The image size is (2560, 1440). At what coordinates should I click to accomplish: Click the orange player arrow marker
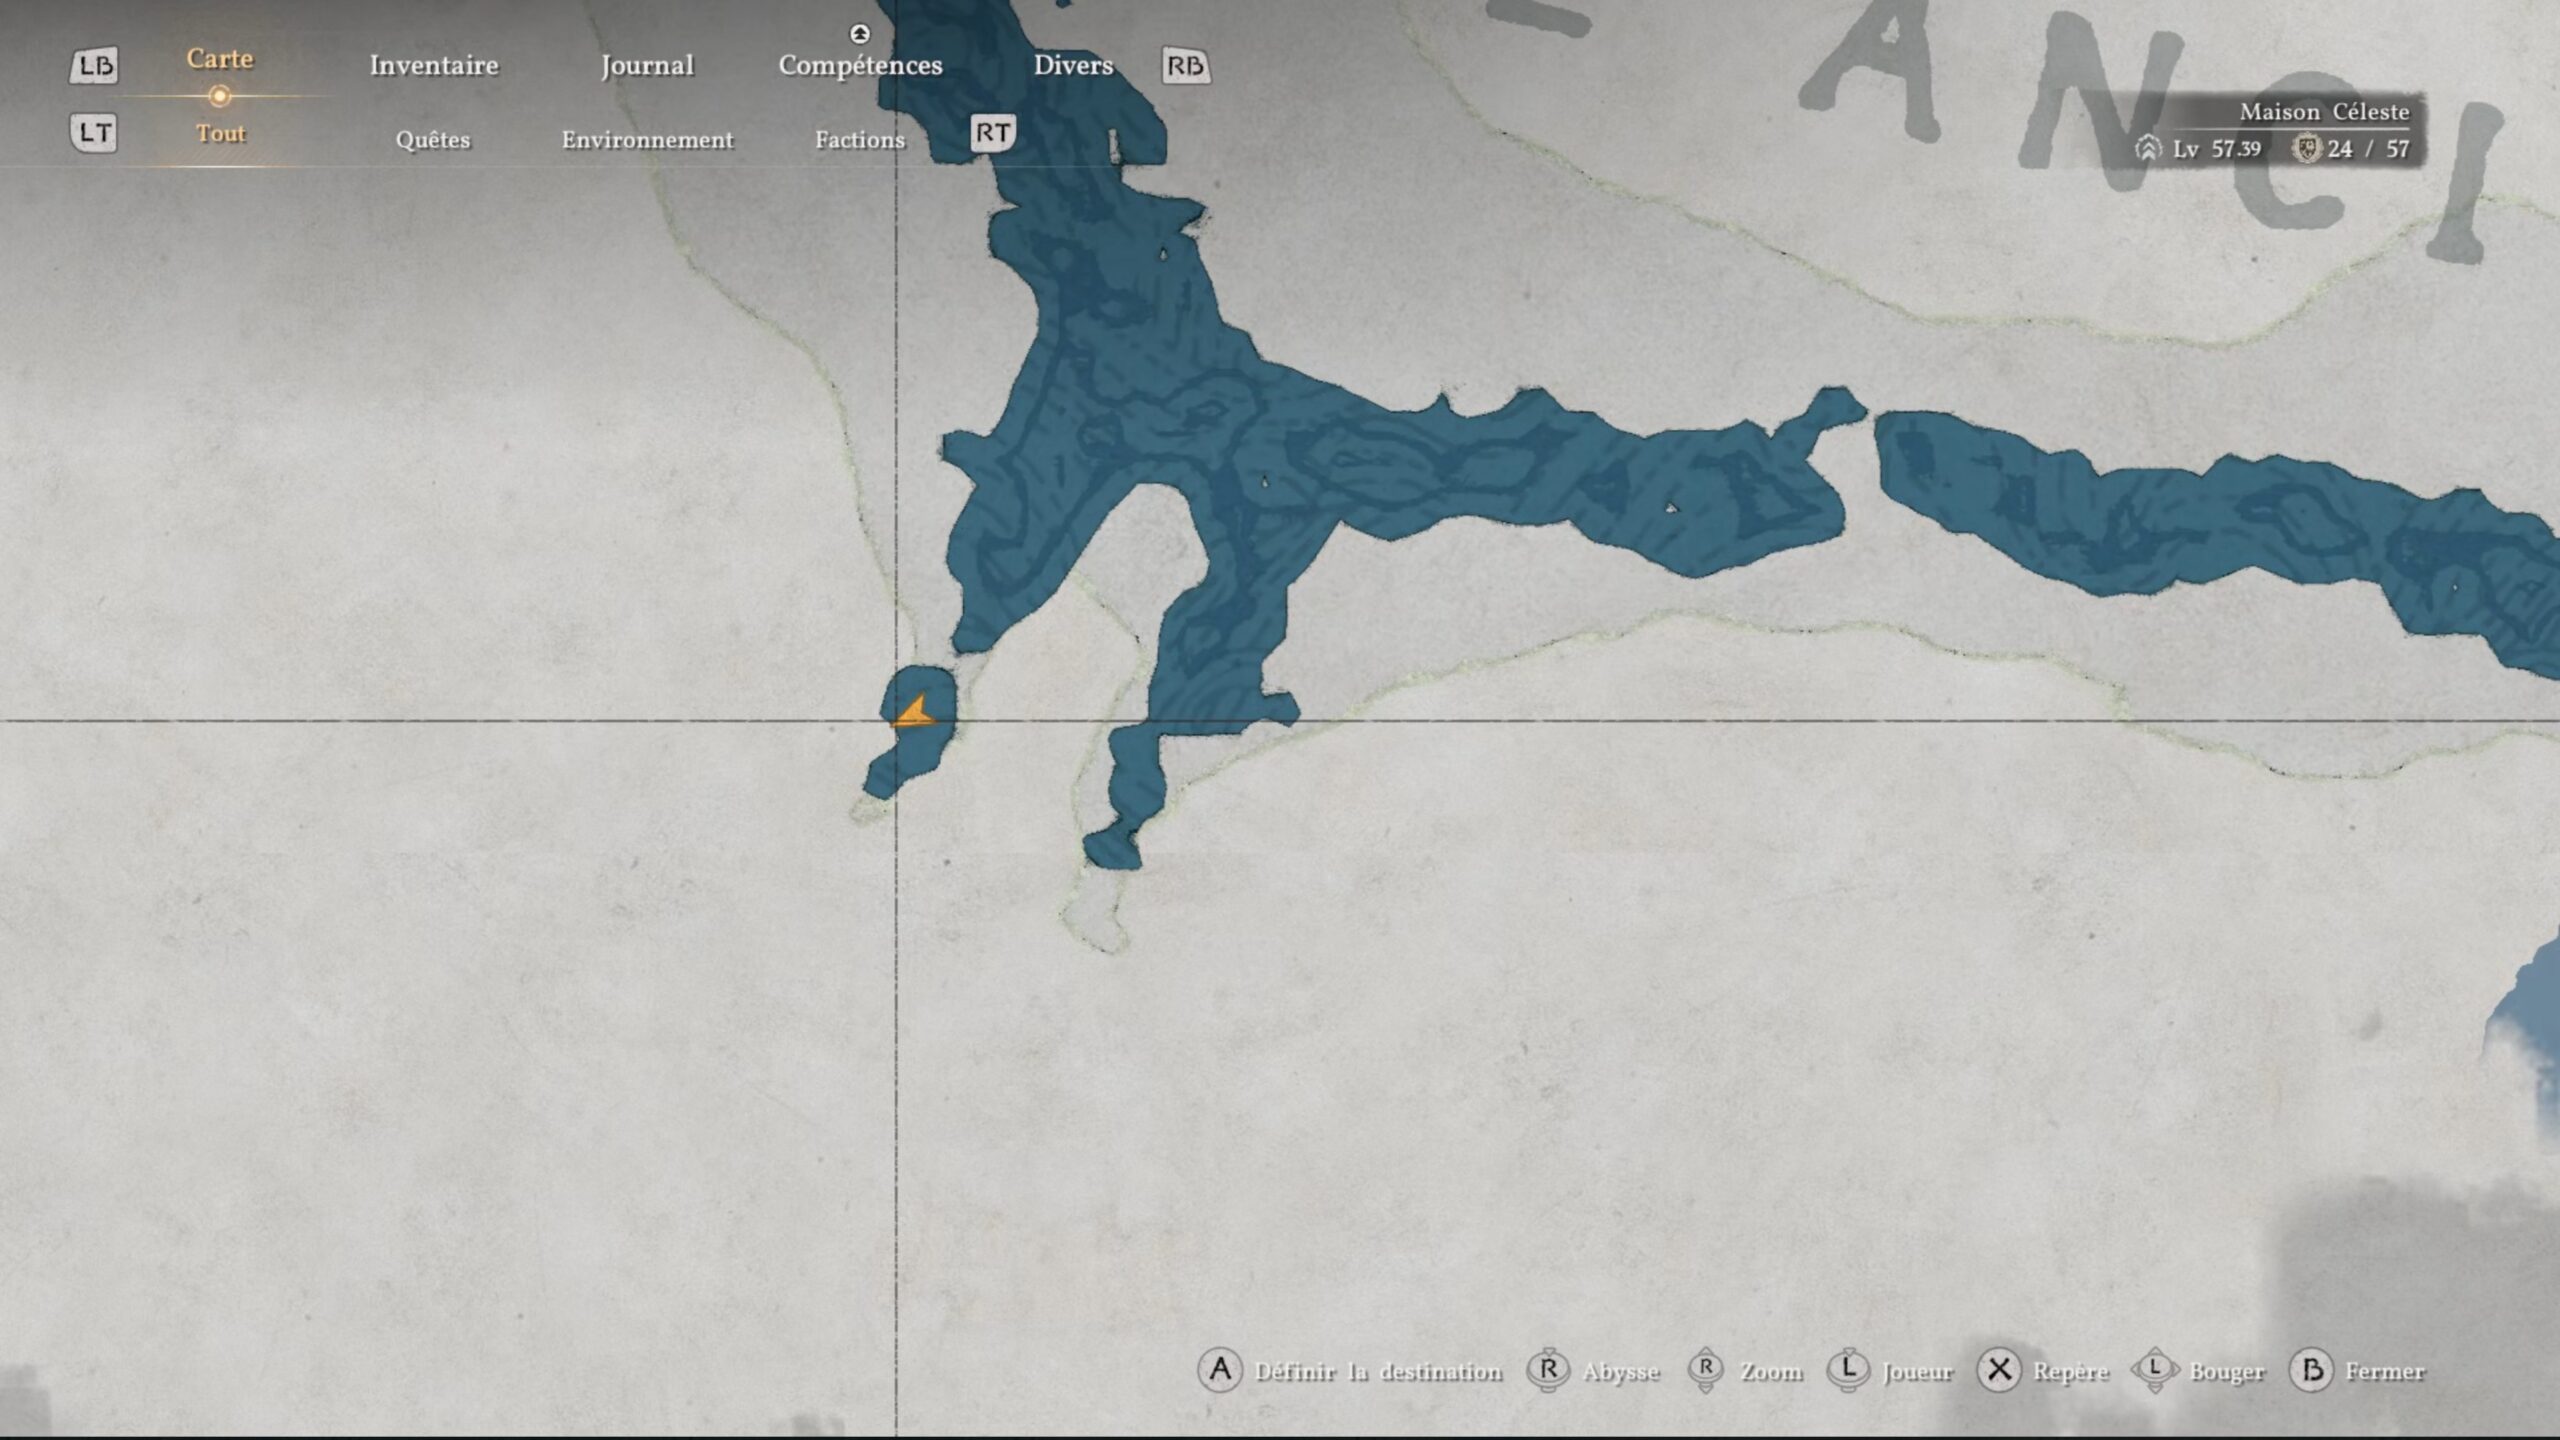(914, 713)
